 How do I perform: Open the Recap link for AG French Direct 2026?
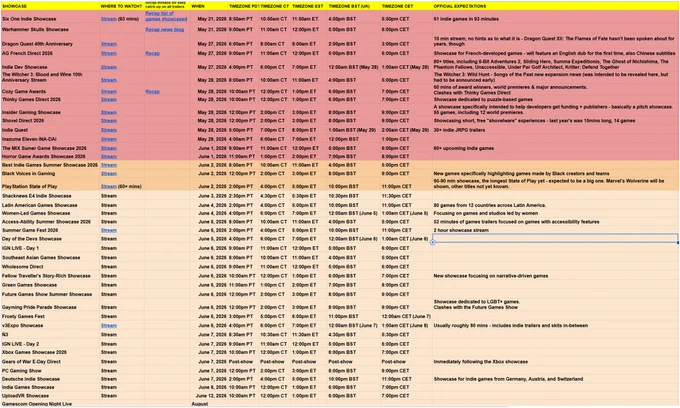(152, 53)
